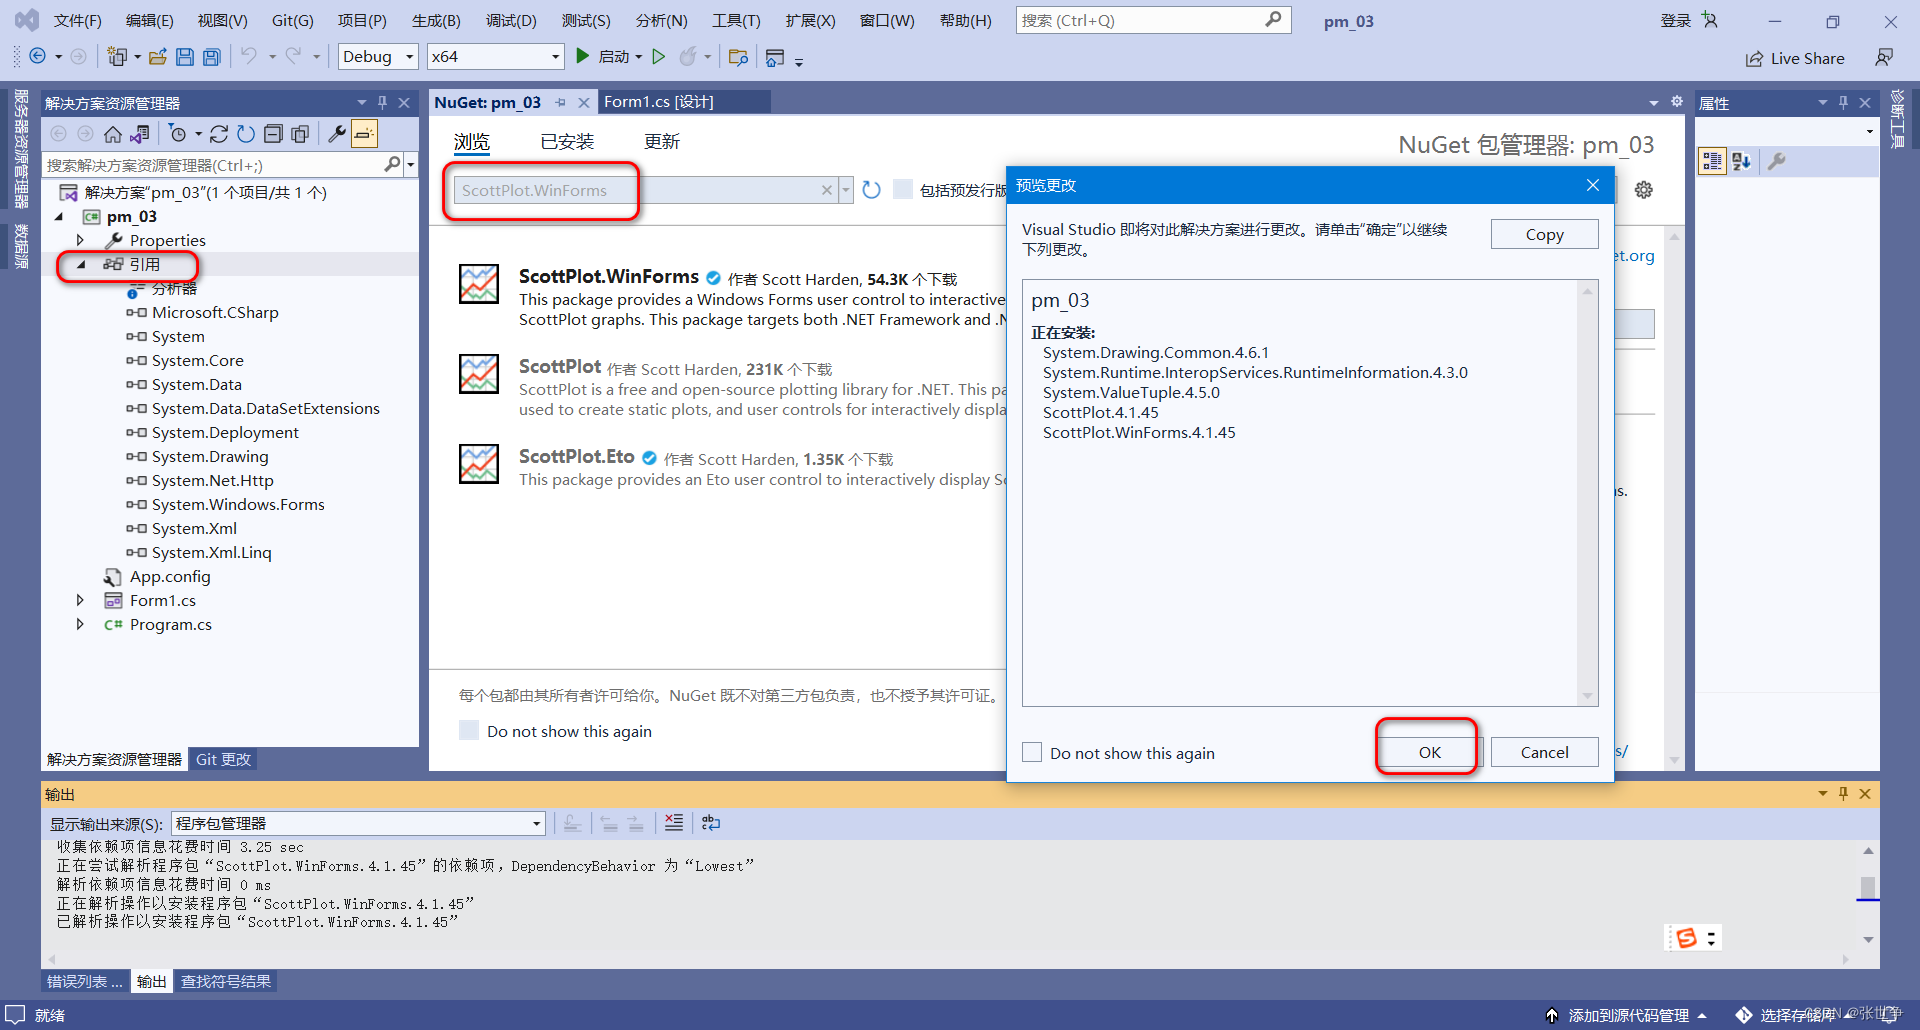Viewport: 1920px width, 1030px height.
Task: Select System.Windows.Forms reference in tree
Action: pyautogui.click(x=238, y=504)
